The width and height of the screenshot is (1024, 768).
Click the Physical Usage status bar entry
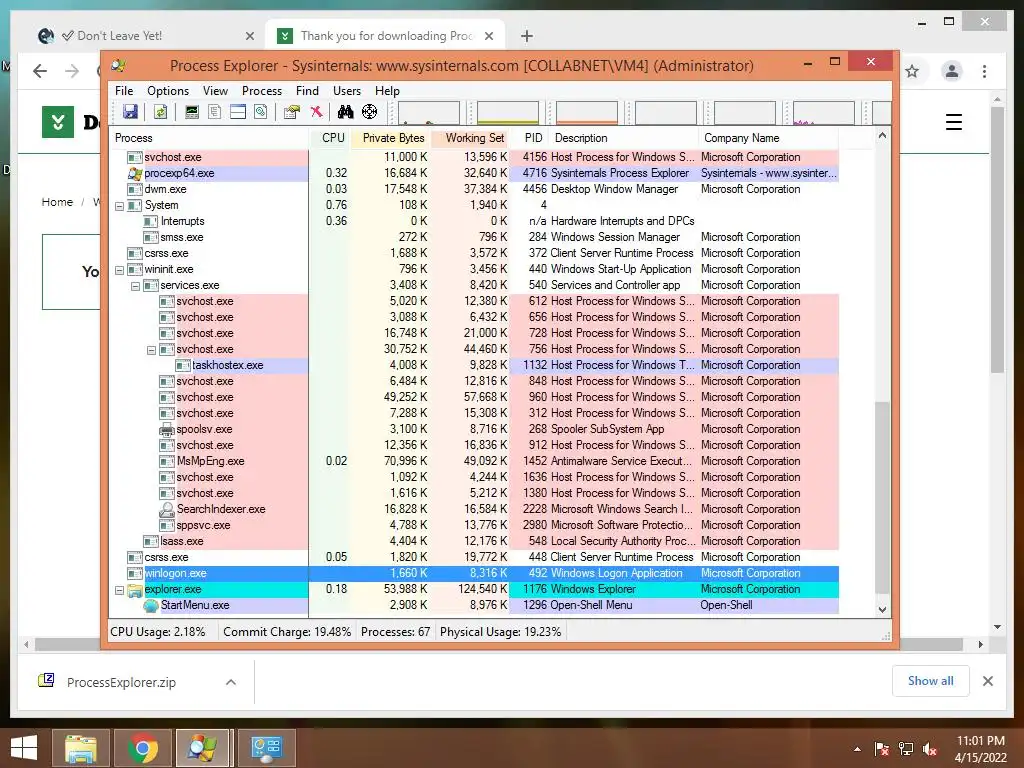(x=500, y=632)
